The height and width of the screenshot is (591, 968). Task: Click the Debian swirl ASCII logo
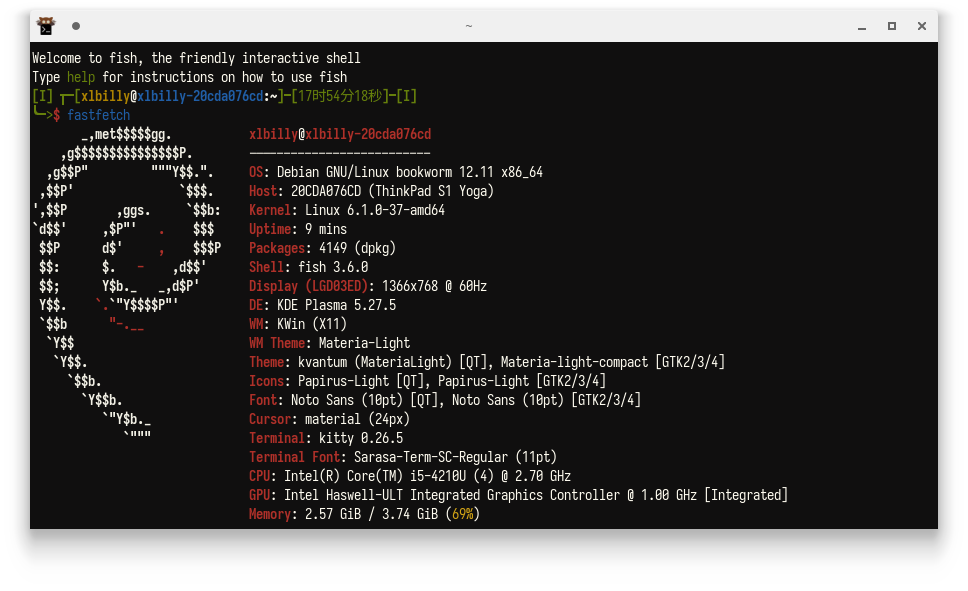127,286
